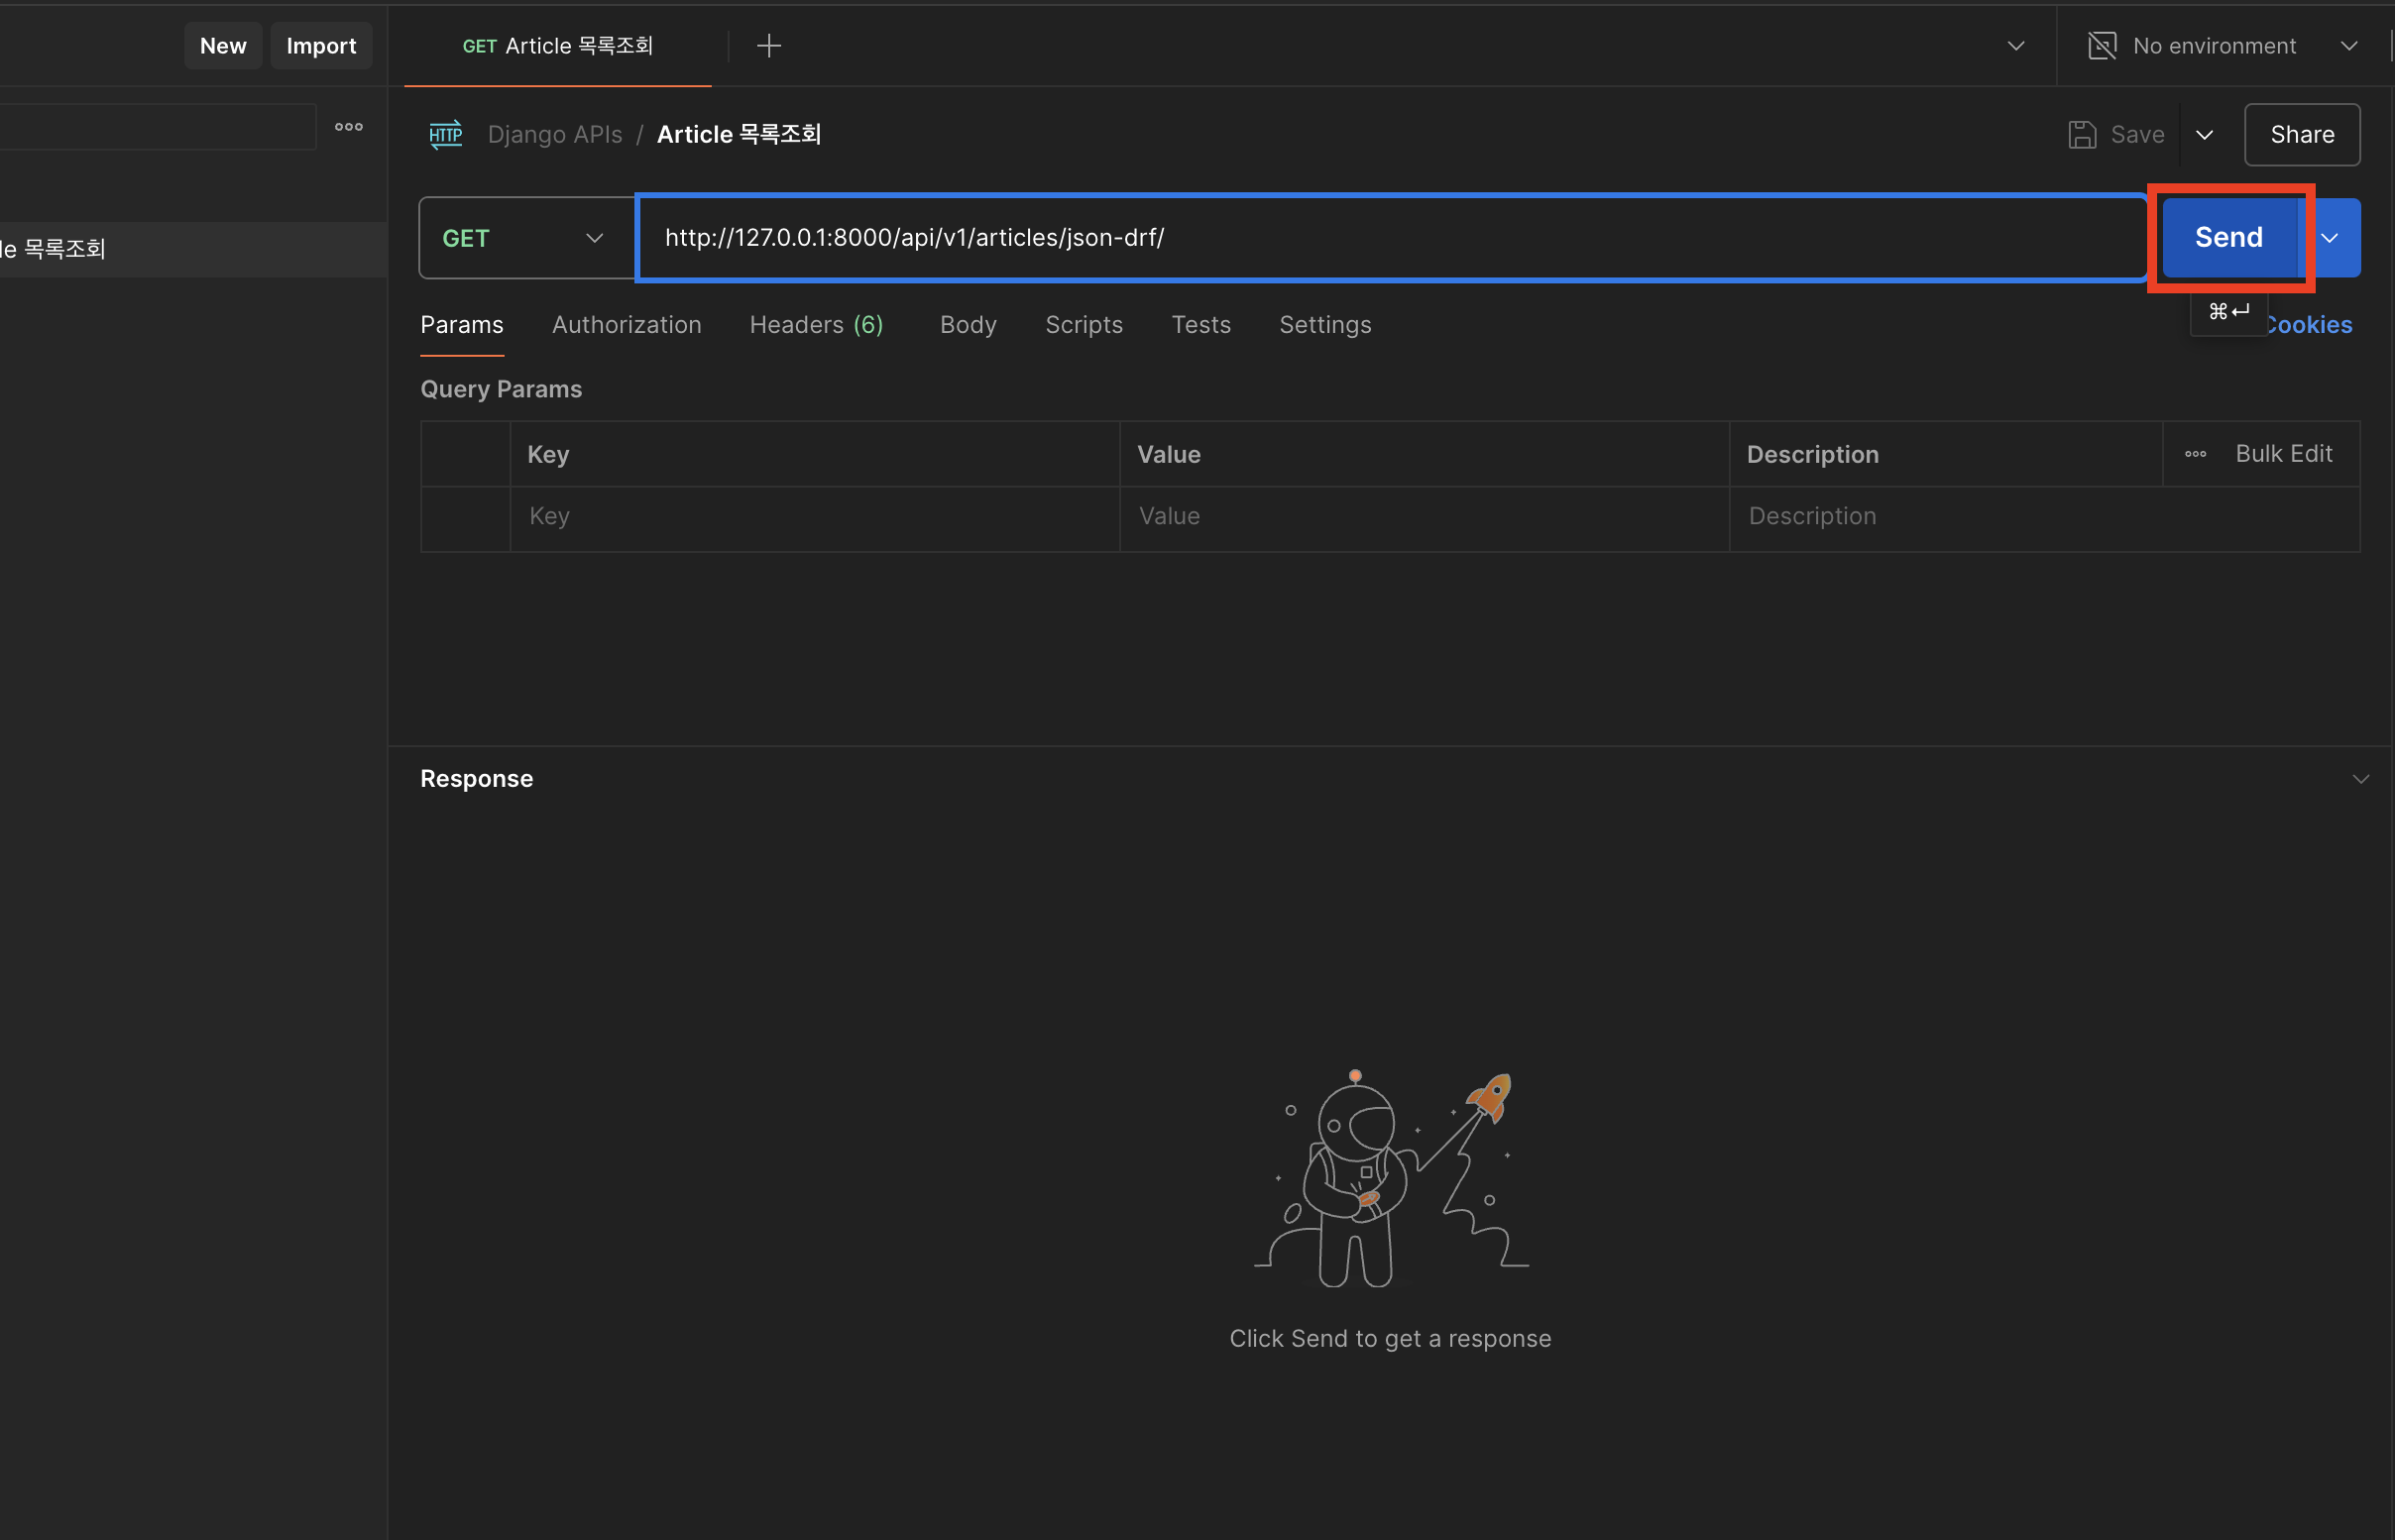Click the Save disk icon
2395x1540 pixels.
tap(2081, 134)
